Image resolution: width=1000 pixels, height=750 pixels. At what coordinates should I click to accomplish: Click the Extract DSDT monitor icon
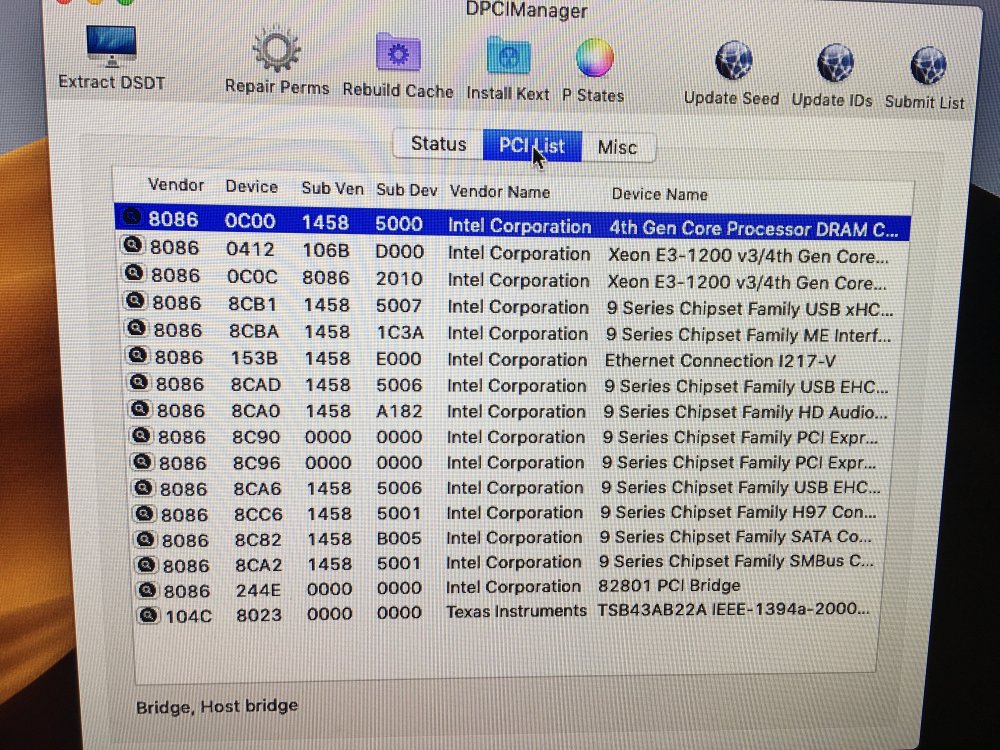[111, 47]
